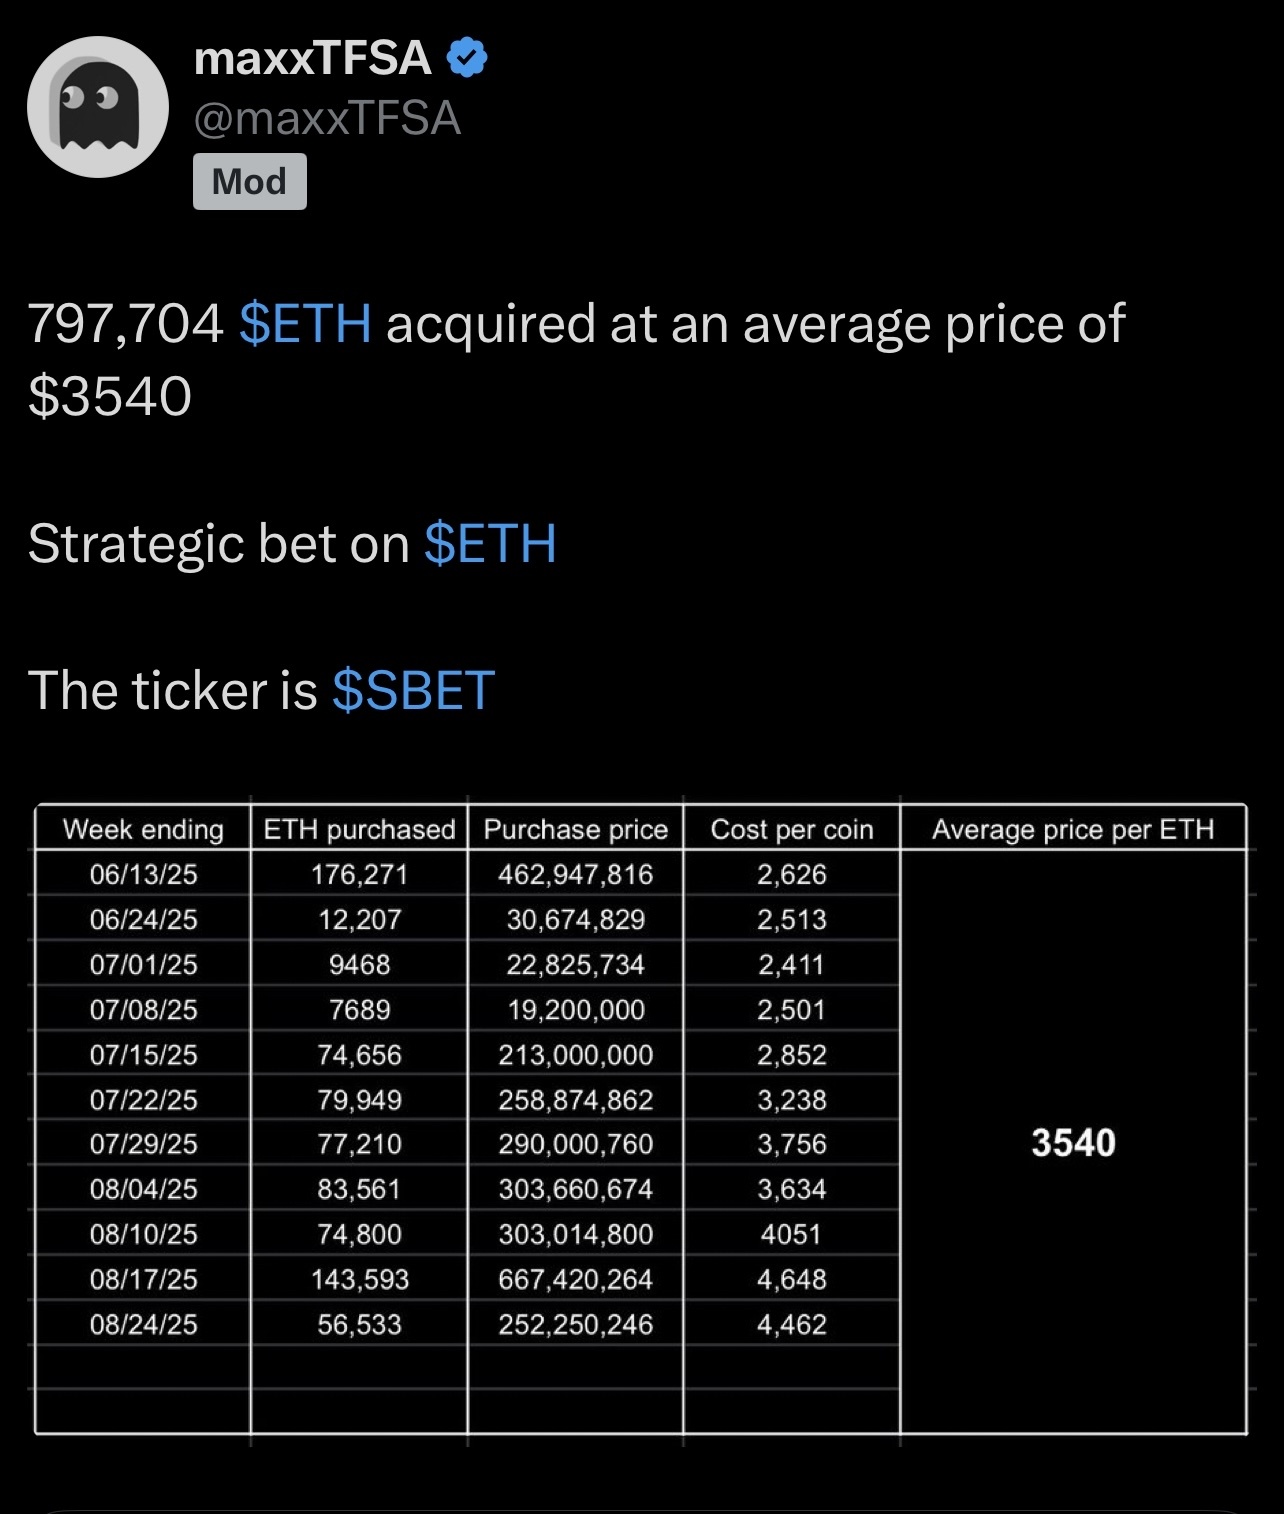Open the $SBET ticker link
The image size is (1284, 1514).
click(414, 690)
